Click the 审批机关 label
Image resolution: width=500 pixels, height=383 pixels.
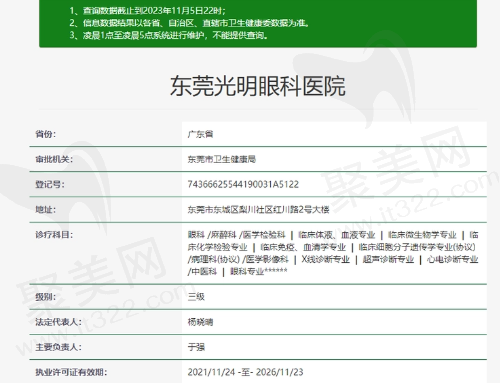pyautogui.click(x=54, y=159)
